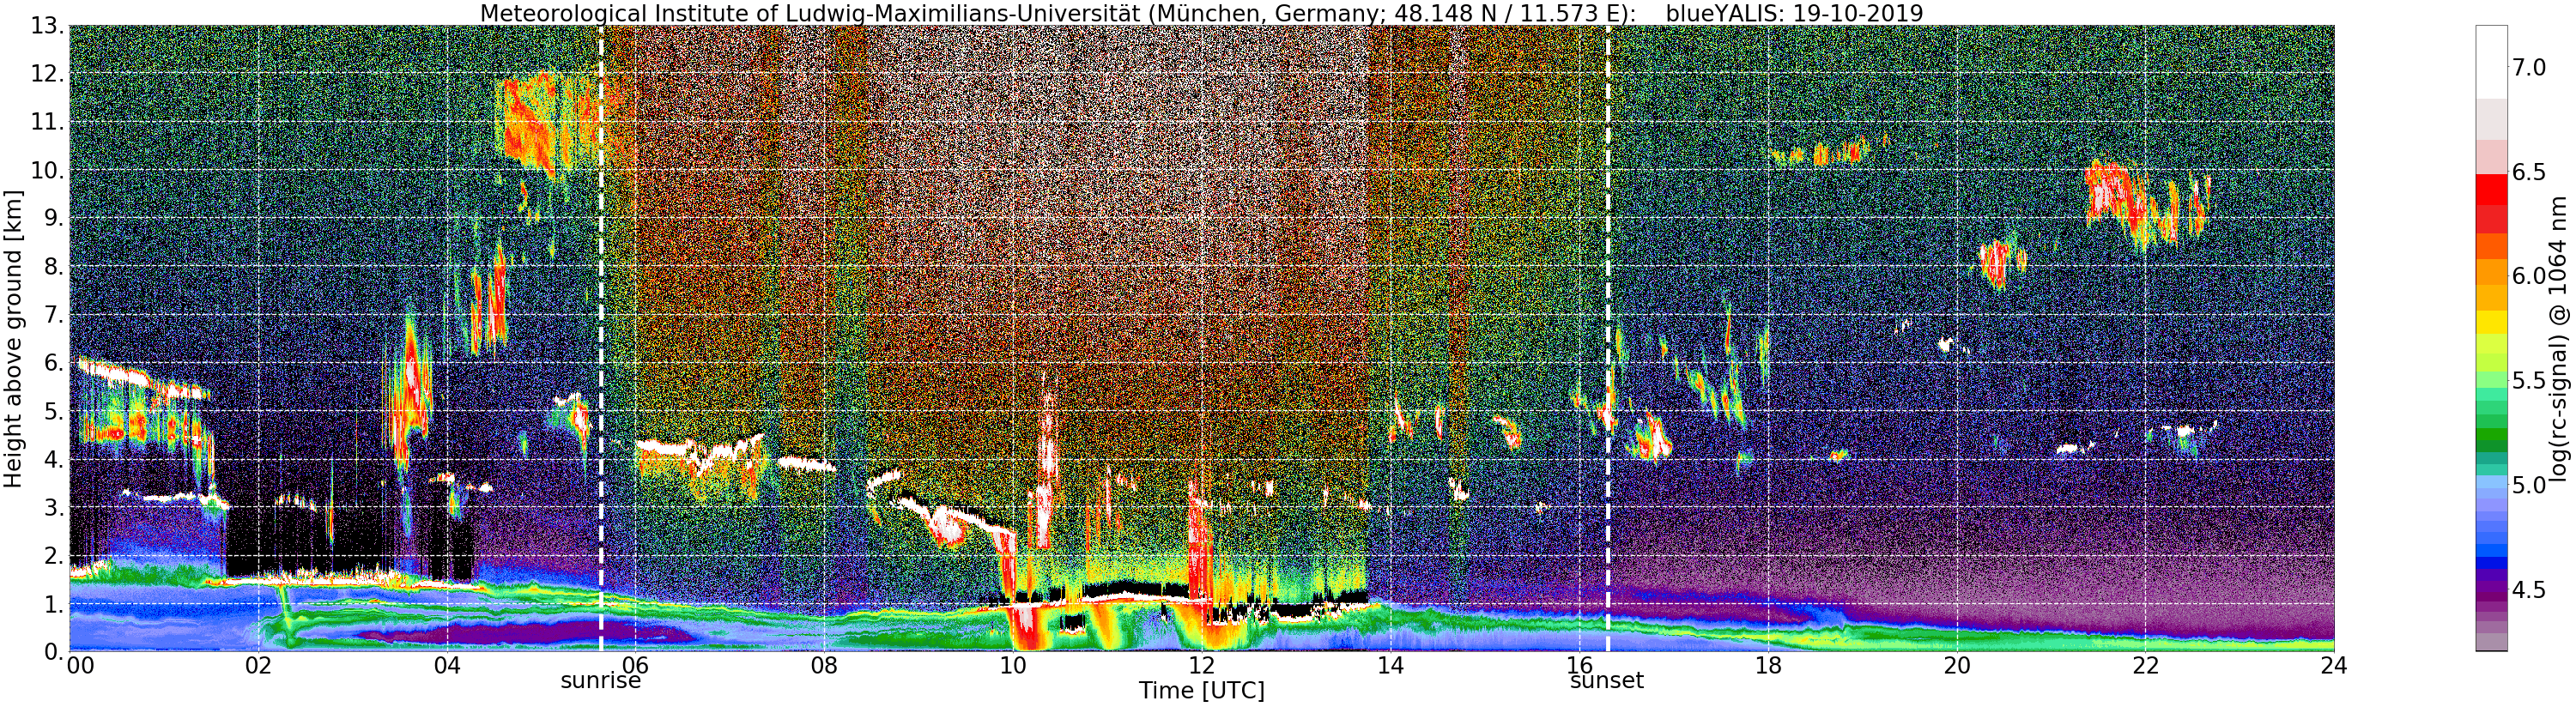
Task: Click the 'sunrise' label under the time axis
Action: tap(600, 681)
